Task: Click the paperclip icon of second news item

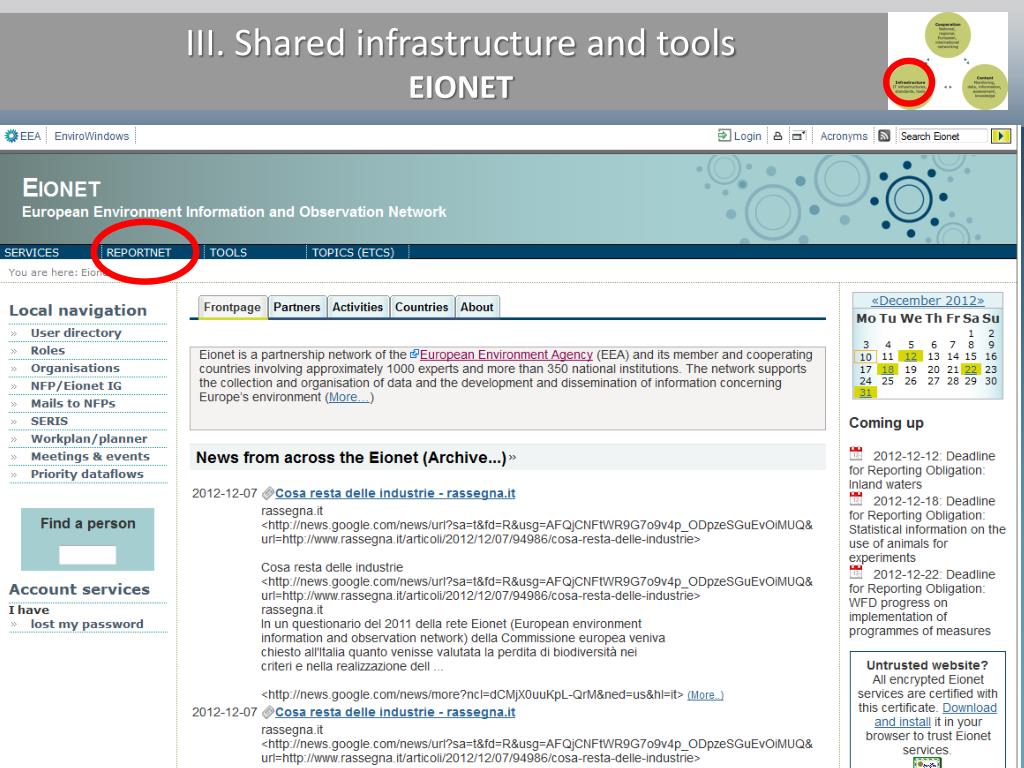Action: pyautogui.click(x=267, y=712)
